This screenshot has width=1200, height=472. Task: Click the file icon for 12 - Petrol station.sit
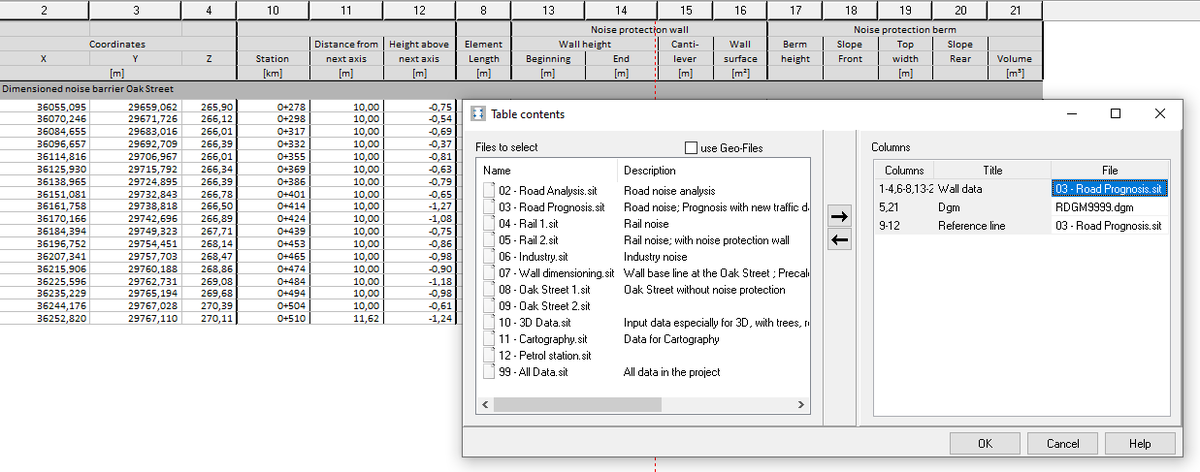point(489,355)
